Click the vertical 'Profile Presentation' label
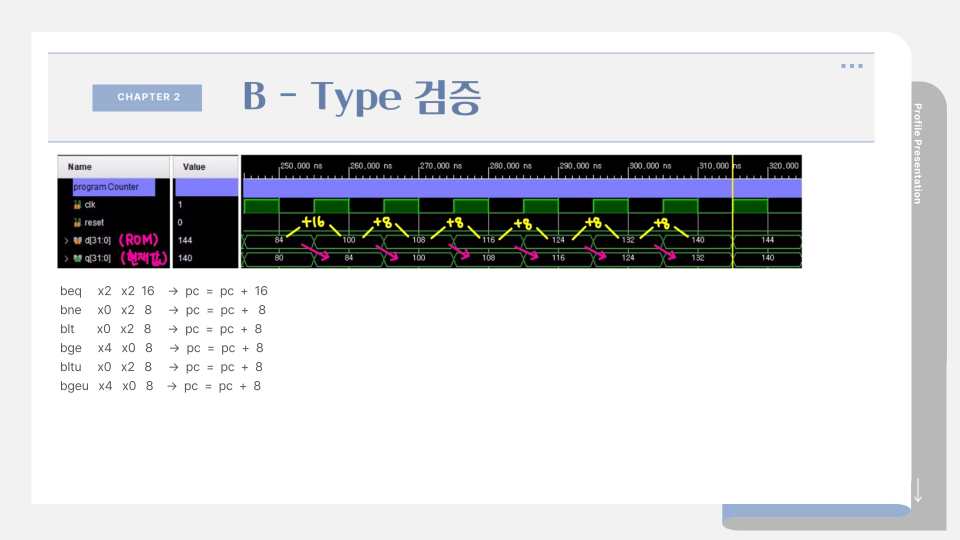This screenshot has height=540, width=960. 917,154
